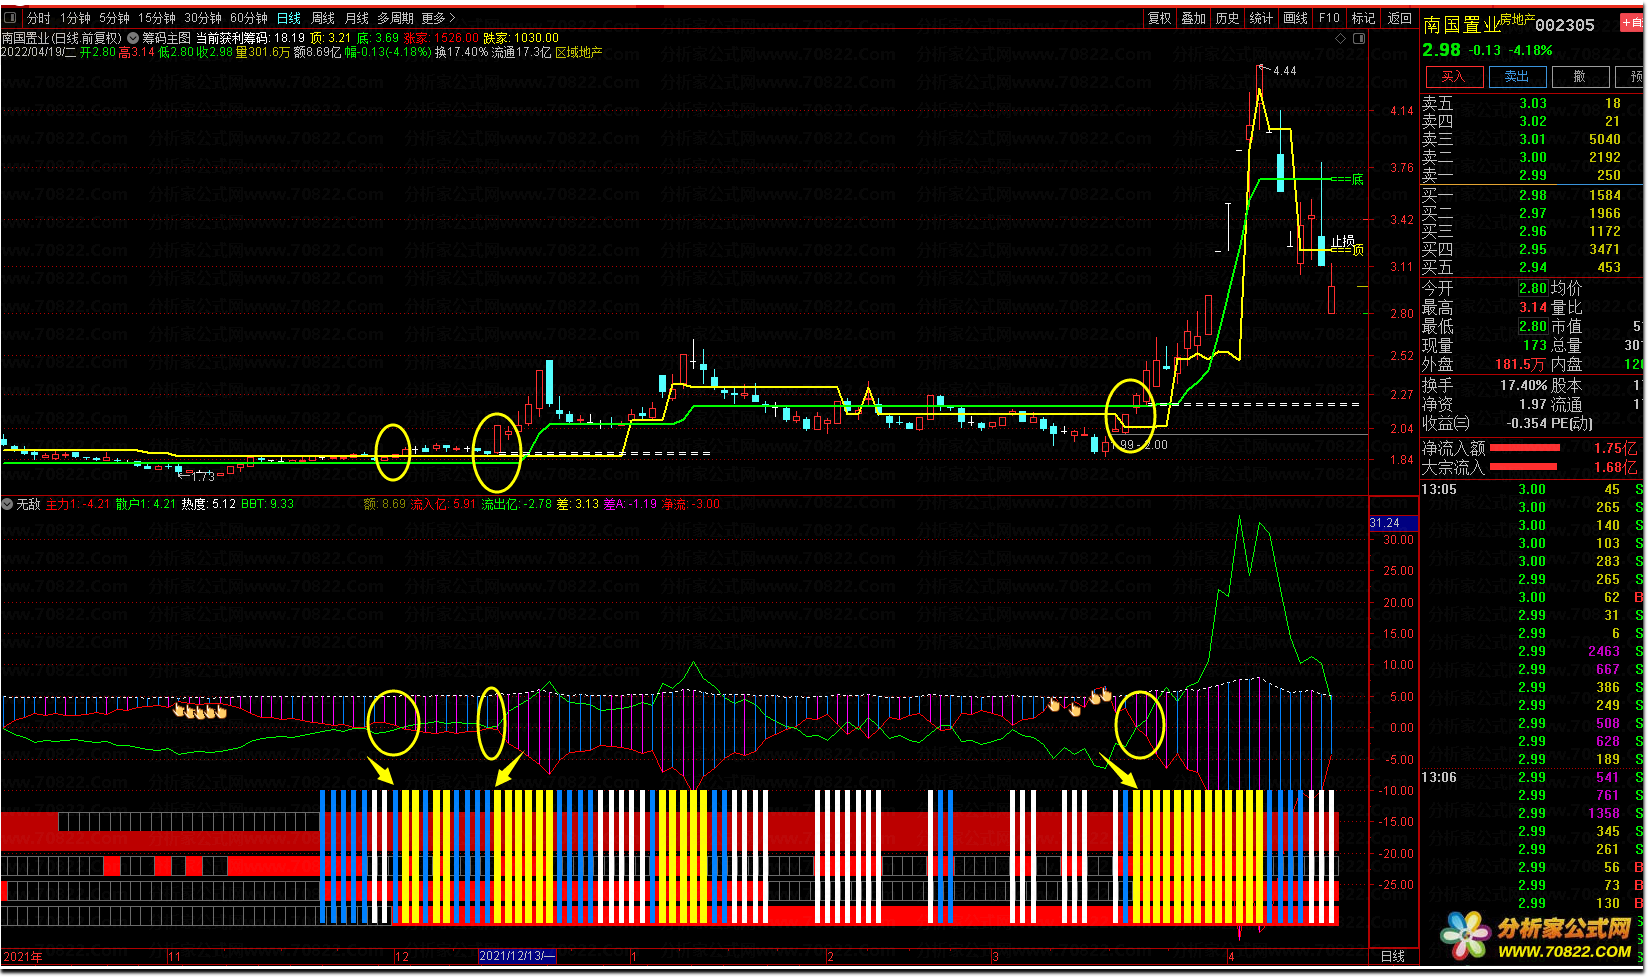Click the 标记 mark button
The width and height of the screenshot is (1649, 977).
[x=1363, y=18]
